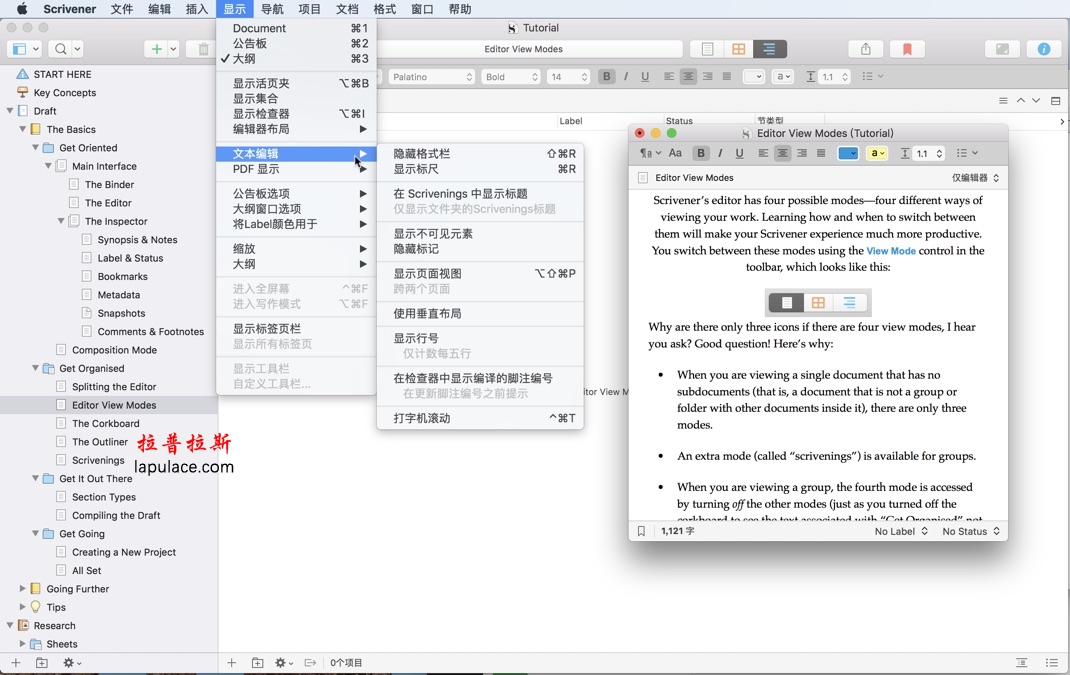This screenshot has height=675, width=1070.
Task: Open the Composition mode icon in toolbar
Action: 1002,49
